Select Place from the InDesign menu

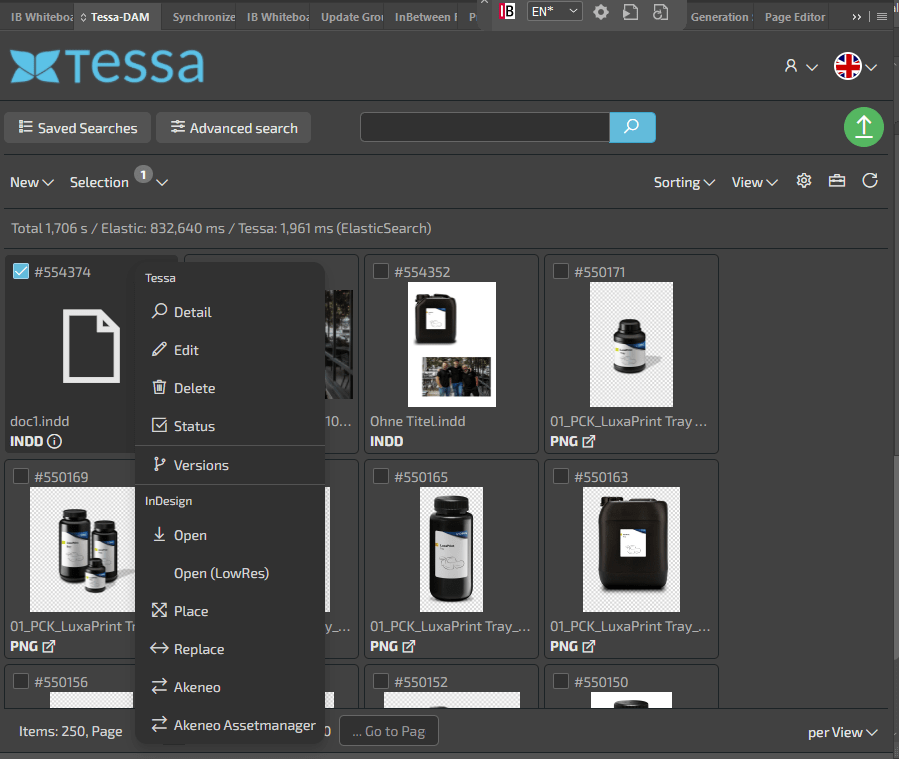coord(190,611)
